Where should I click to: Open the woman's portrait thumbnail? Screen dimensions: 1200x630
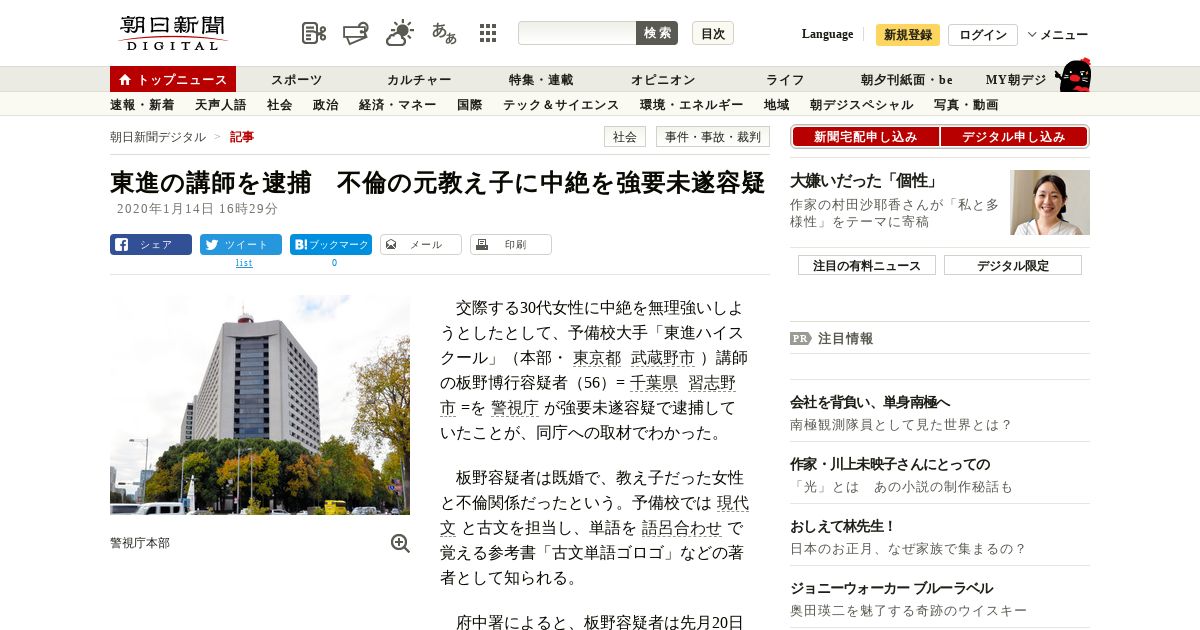(x=1050, y=202)
